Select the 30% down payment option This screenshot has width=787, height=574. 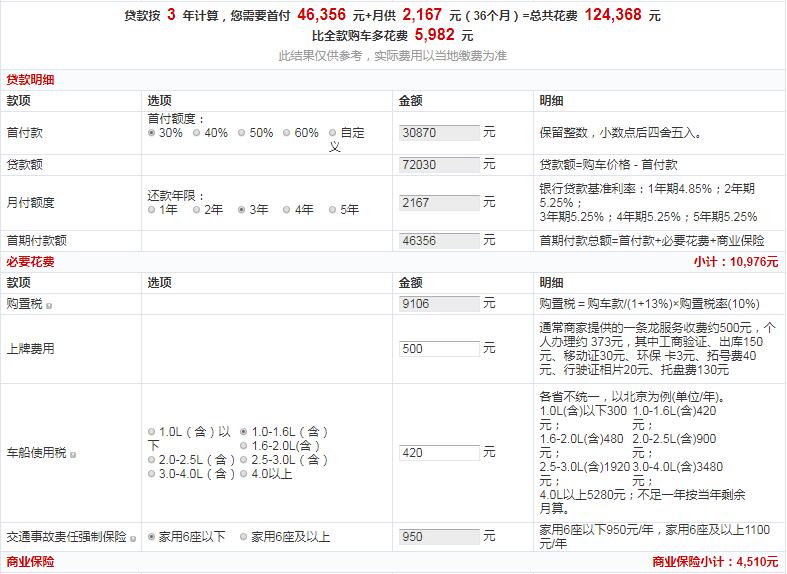click(152, 133)
